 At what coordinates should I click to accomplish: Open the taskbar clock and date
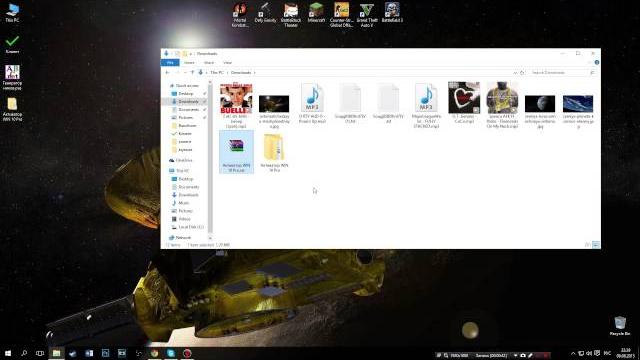pyautogui.click(x=625, y=353)
